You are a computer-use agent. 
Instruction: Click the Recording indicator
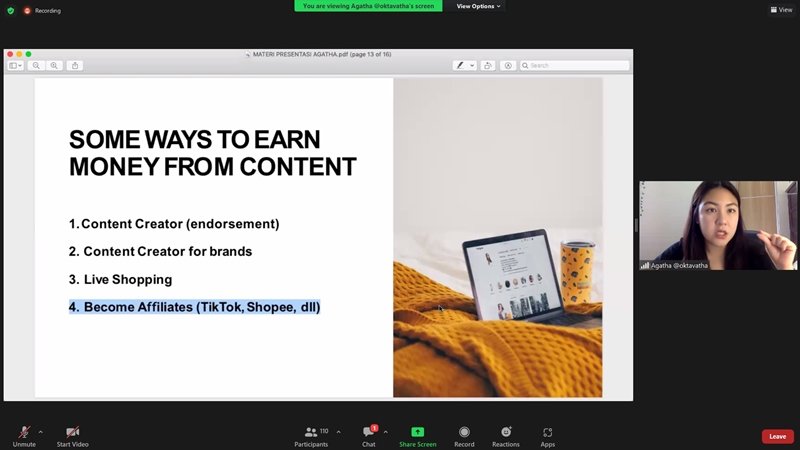coord(42,10)
